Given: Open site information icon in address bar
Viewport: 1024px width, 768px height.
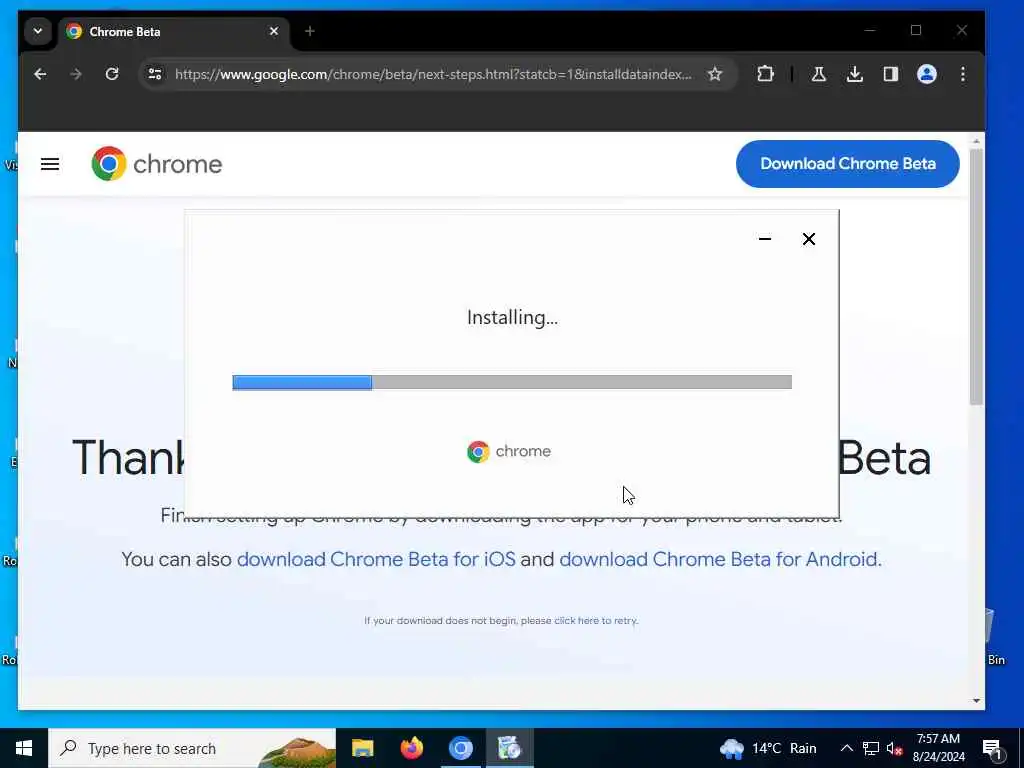Looking at the screenshot, I should click(155, 74).
